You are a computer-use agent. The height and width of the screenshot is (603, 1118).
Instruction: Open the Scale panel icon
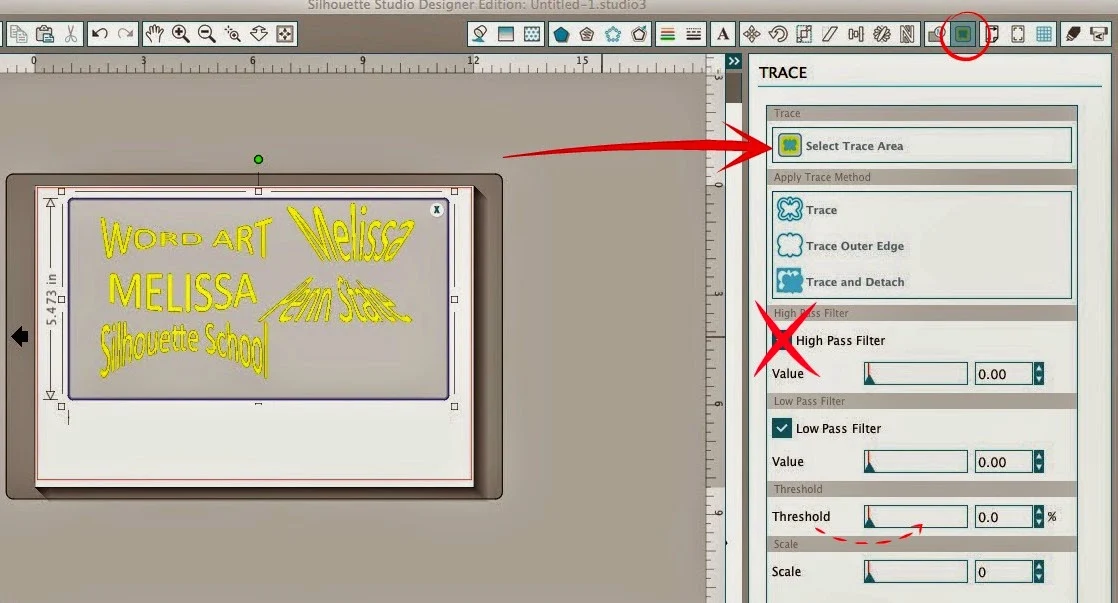pos(804,34)
